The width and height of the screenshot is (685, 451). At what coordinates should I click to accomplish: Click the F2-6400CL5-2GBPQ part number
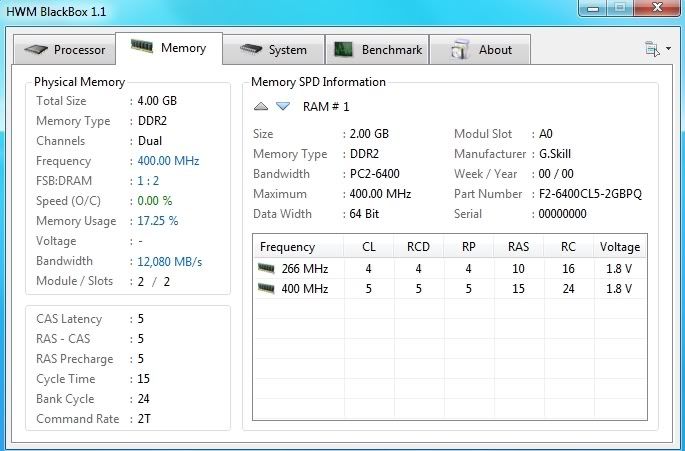click(590, 194)
